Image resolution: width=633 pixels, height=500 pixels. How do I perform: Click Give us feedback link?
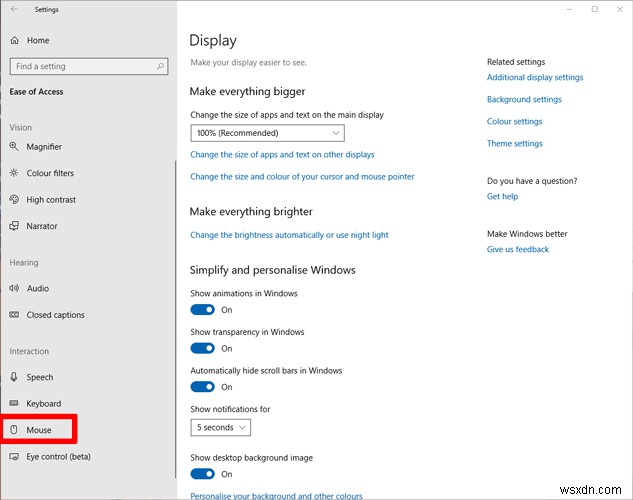coord(518,249)
